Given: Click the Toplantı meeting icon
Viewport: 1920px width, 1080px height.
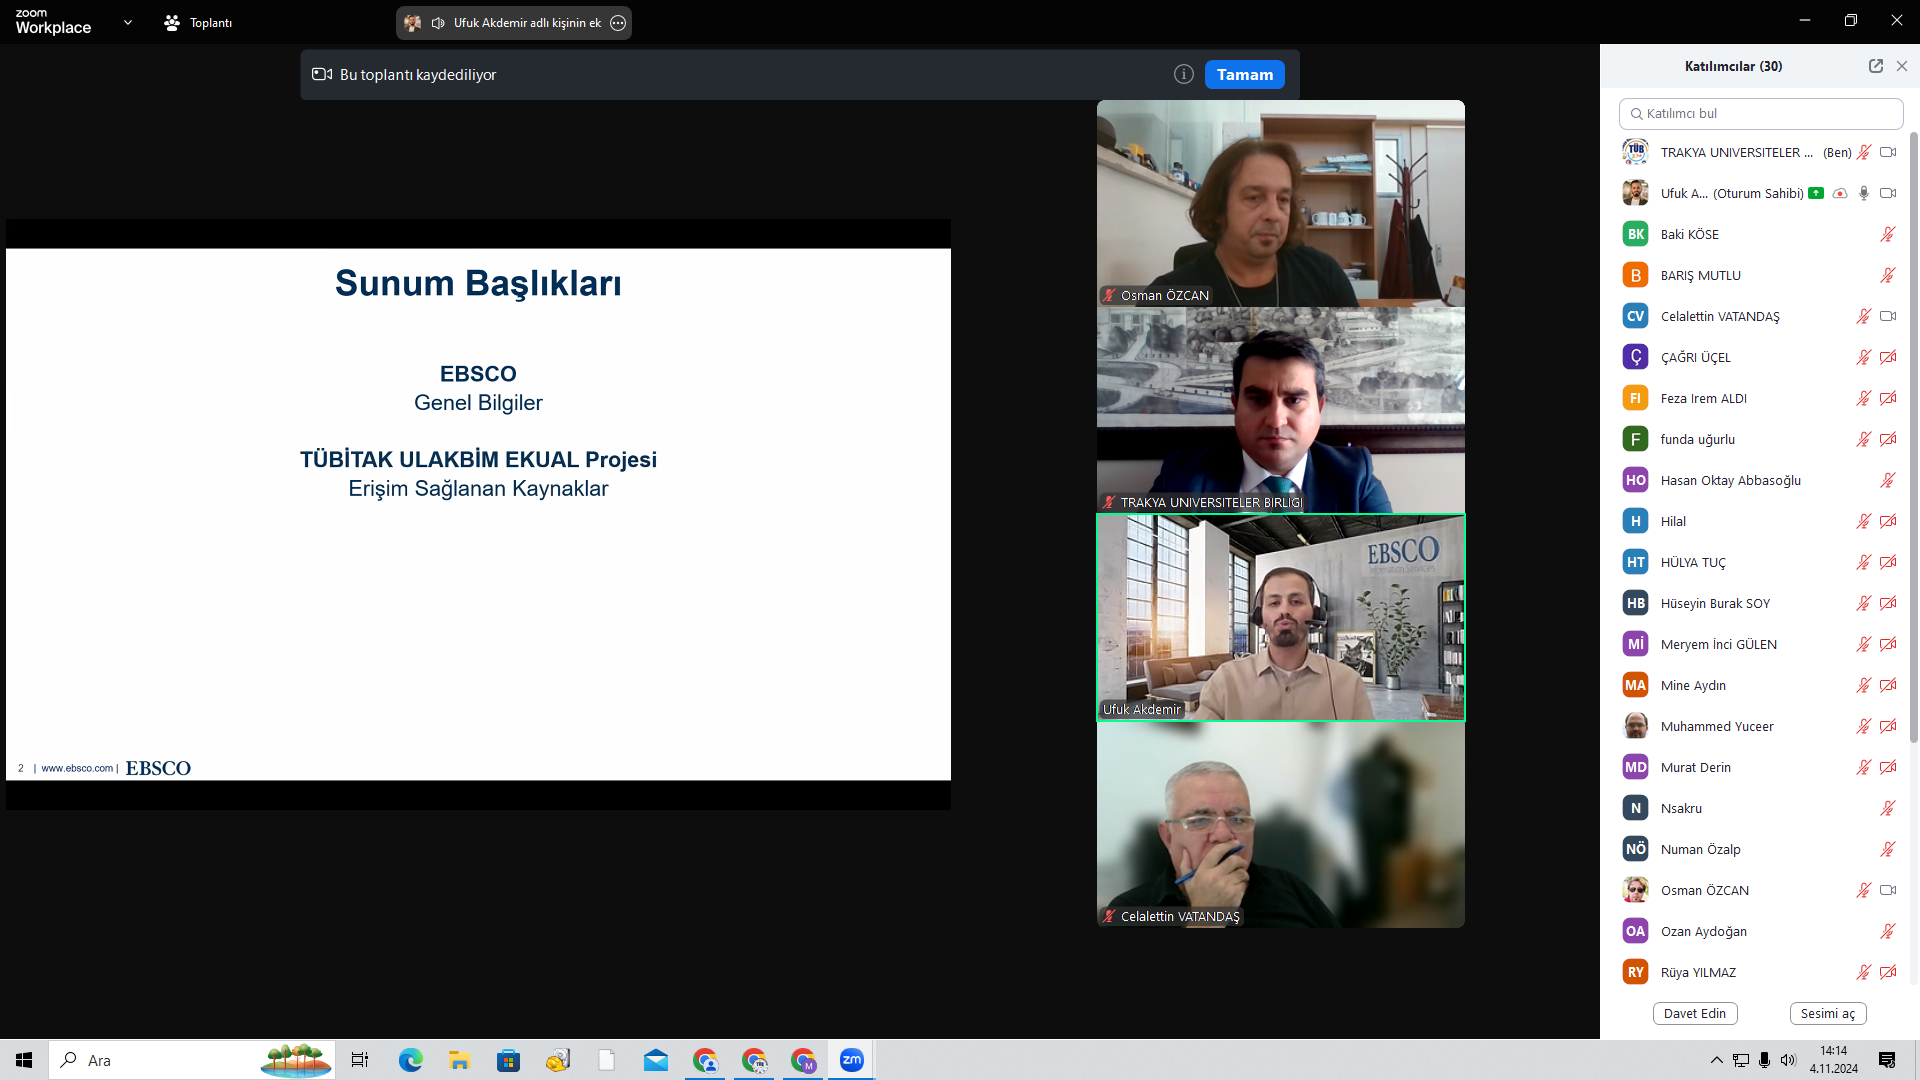Looking at the screenshot, I should coord(172,23).
